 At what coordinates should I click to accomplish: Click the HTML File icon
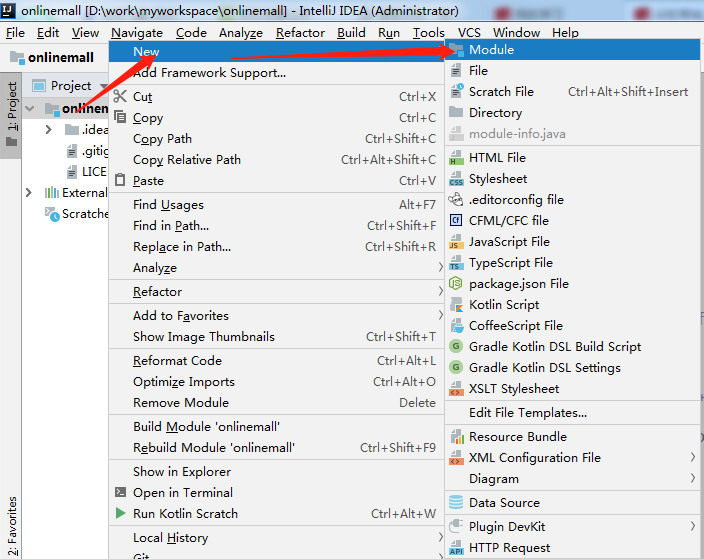[x=456, y=158]
